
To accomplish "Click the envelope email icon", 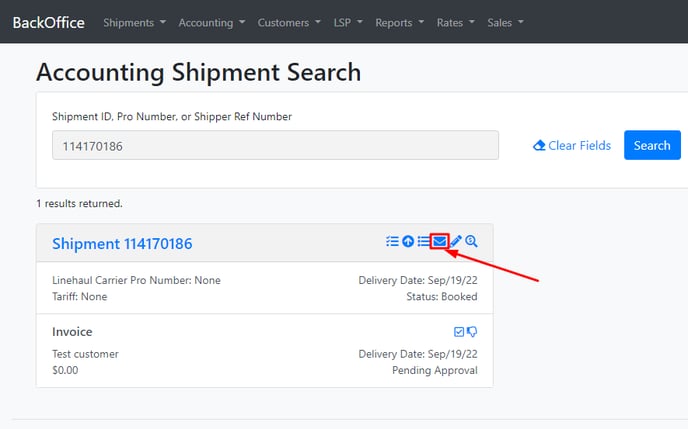I will pos(439,241).
